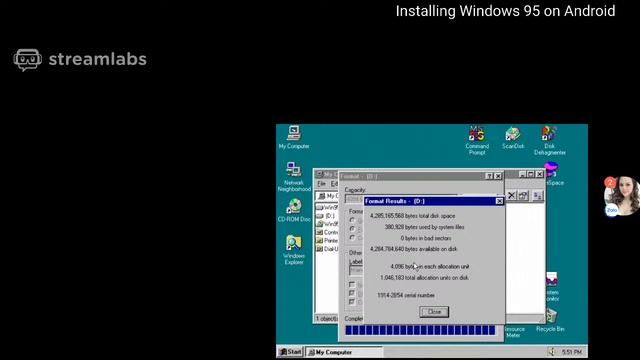Switch icon view using the rightmost toolbar icon
The width and height of the screenshot is (640, 360).
(538, 196)
